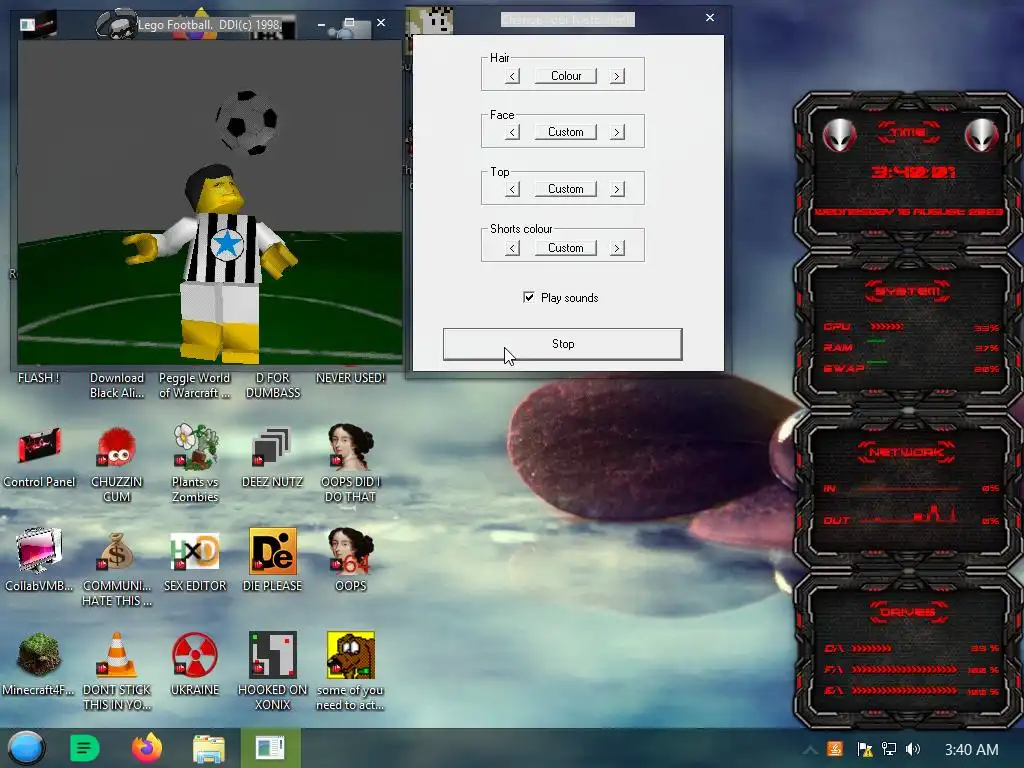1024x768 pixels.
Task: Open OOPS portrait desktop icon
Action: (x=351, y=560)
